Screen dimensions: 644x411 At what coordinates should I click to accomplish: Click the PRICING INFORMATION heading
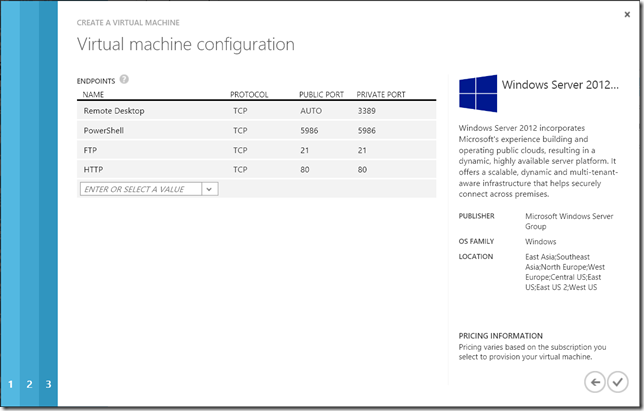click(x=501, y=336)
